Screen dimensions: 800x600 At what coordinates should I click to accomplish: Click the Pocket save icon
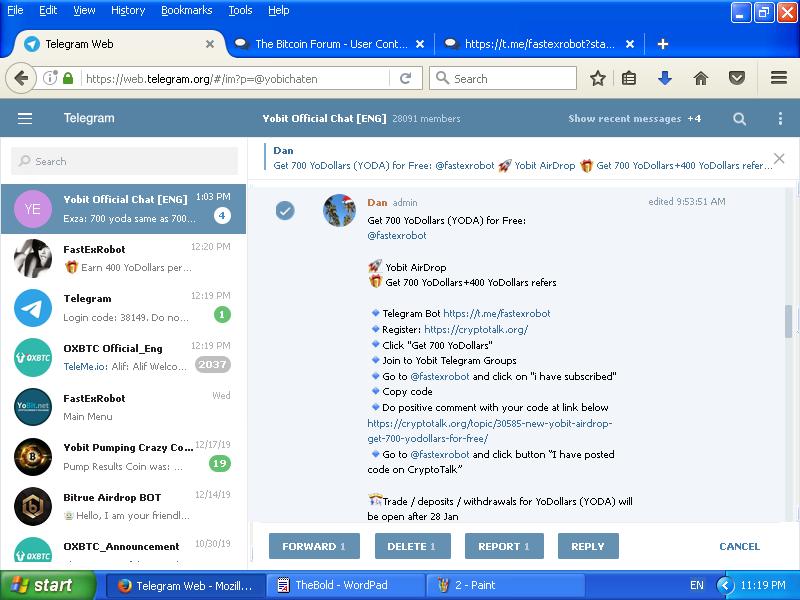pos(736,79)
